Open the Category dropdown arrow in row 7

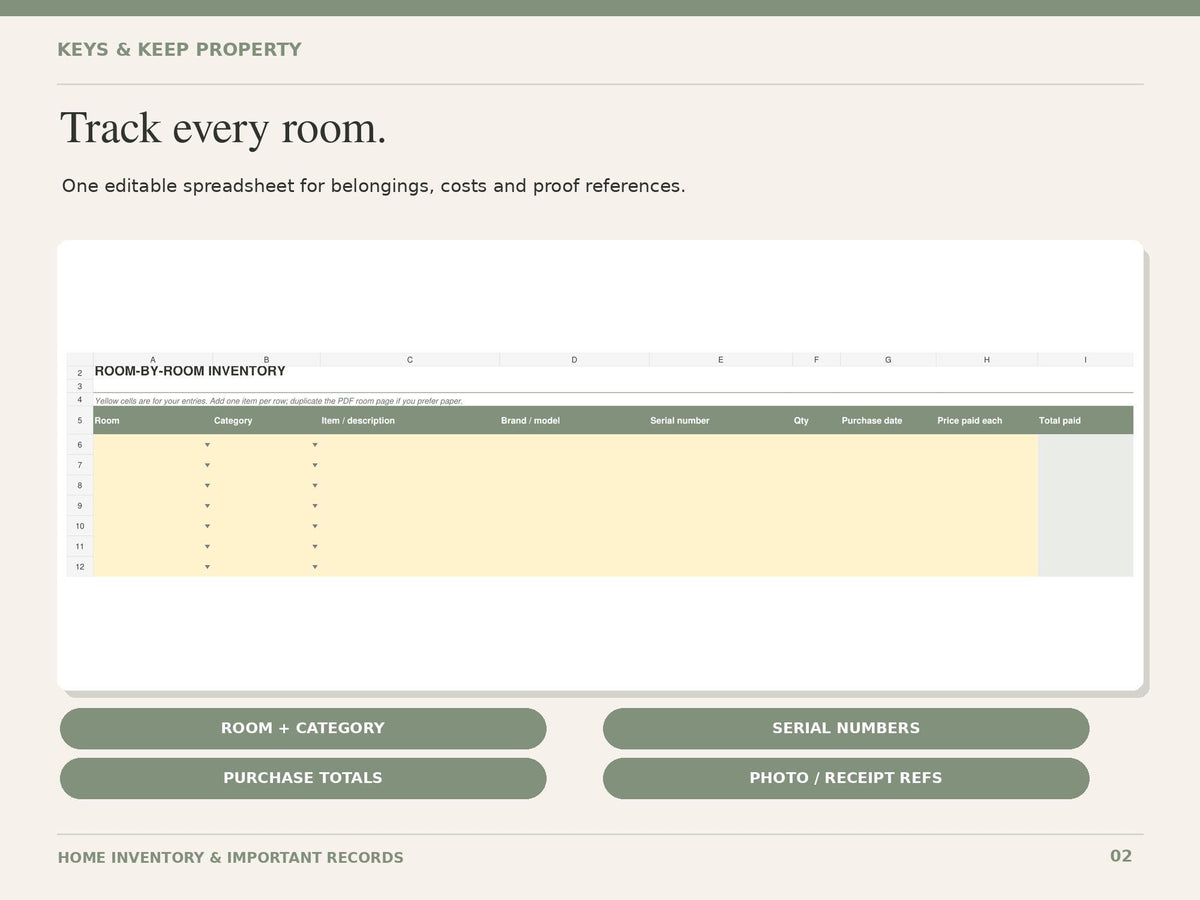[314, 465]
